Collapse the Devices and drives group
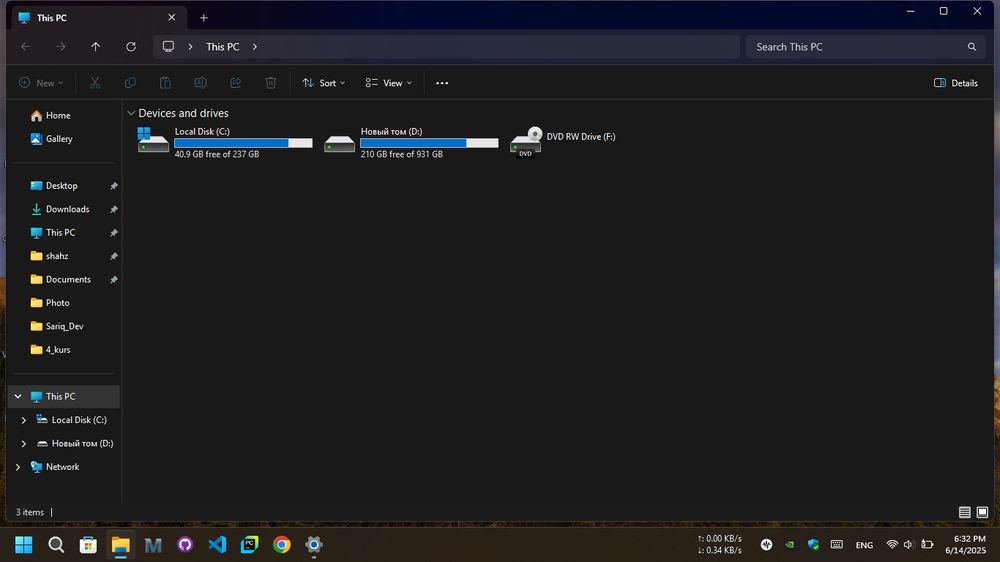Image resolution: width=1000 pixels, height=562 pixels. (131, 113)
